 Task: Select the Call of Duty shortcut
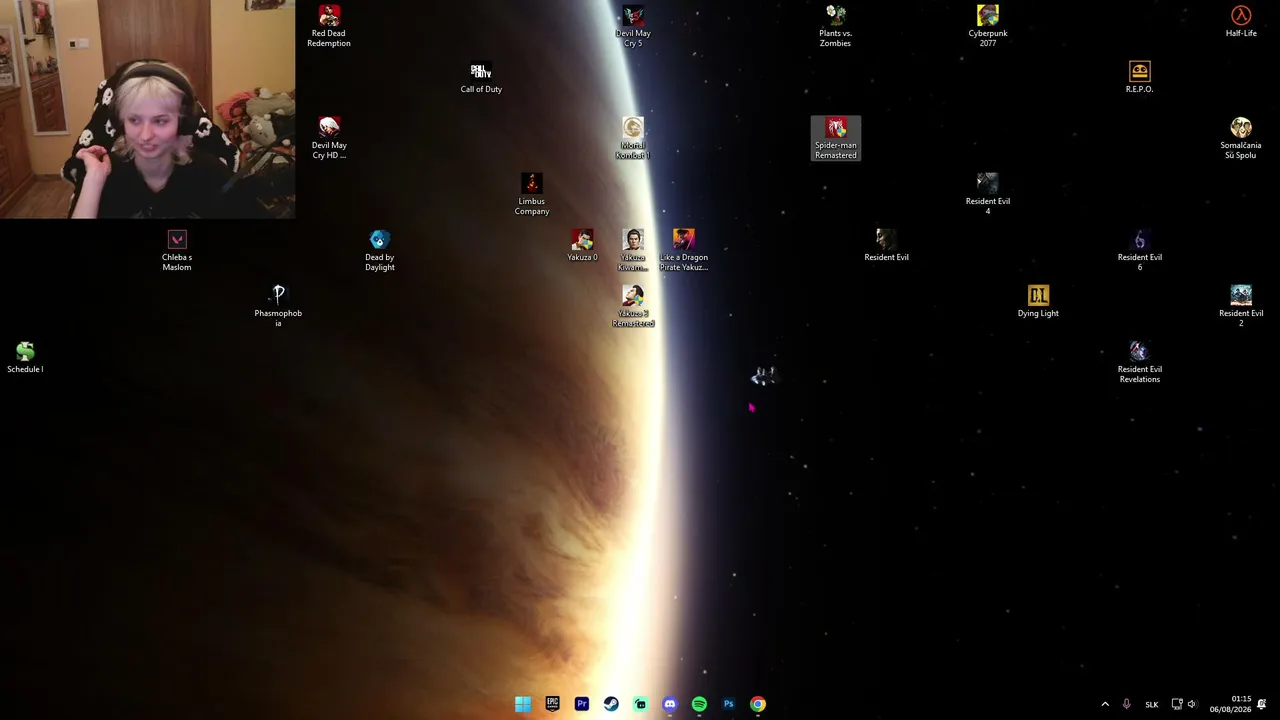coord(481,77)
